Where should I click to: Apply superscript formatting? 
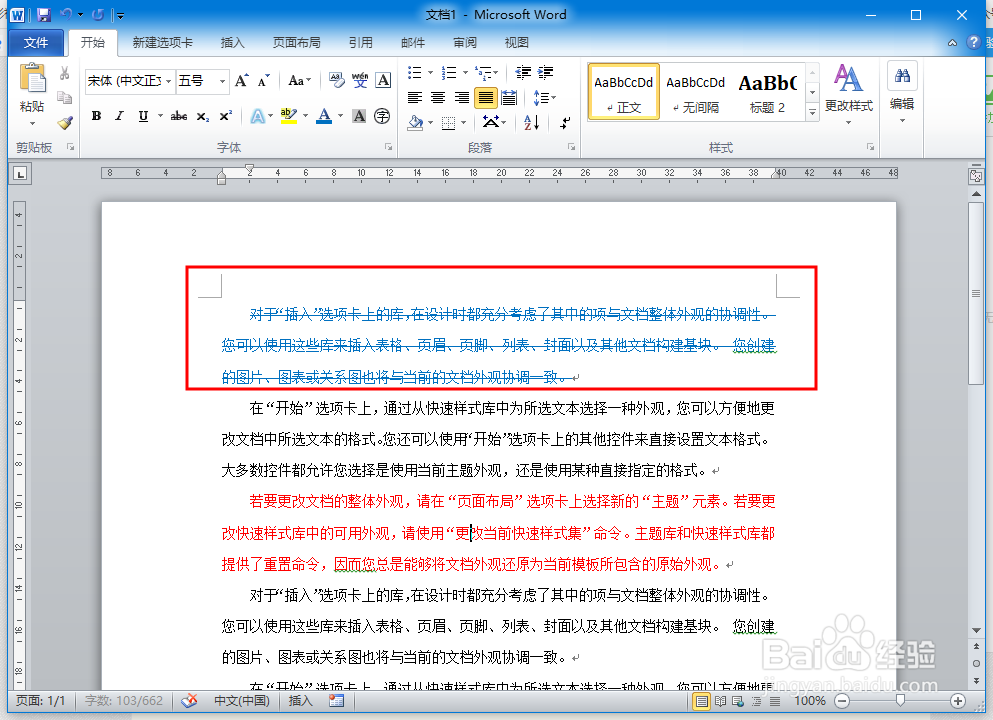coord(226,116)
